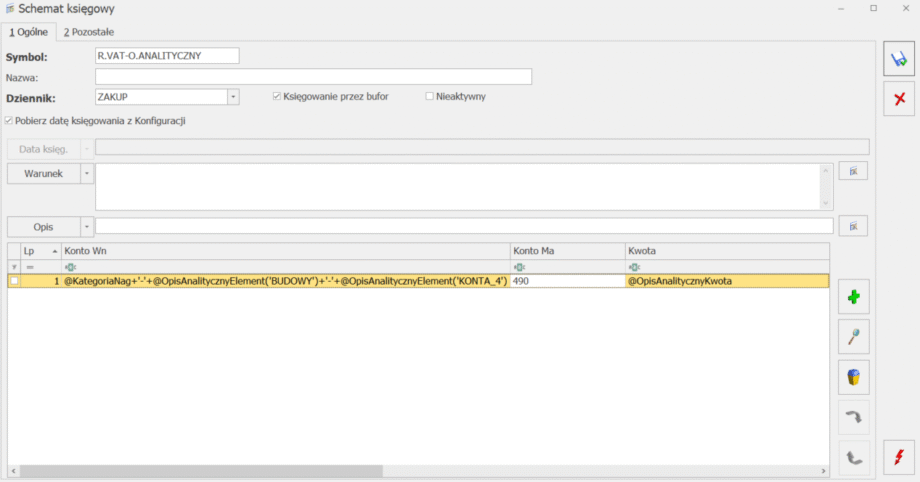Screen dimensions: 920x482
Task: Expand the Dziennik dropdown list
Action: [233, 97]
